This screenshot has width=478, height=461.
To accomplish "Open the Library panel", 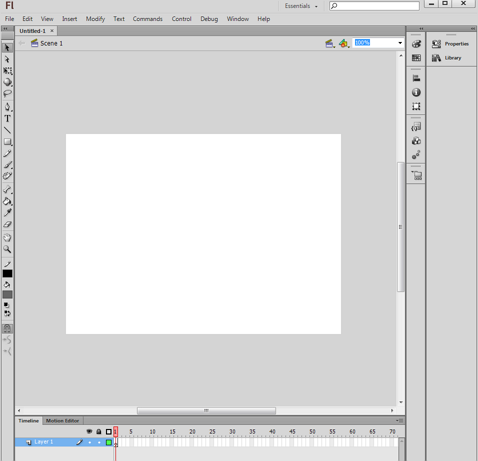I will (x=447, y=58).
